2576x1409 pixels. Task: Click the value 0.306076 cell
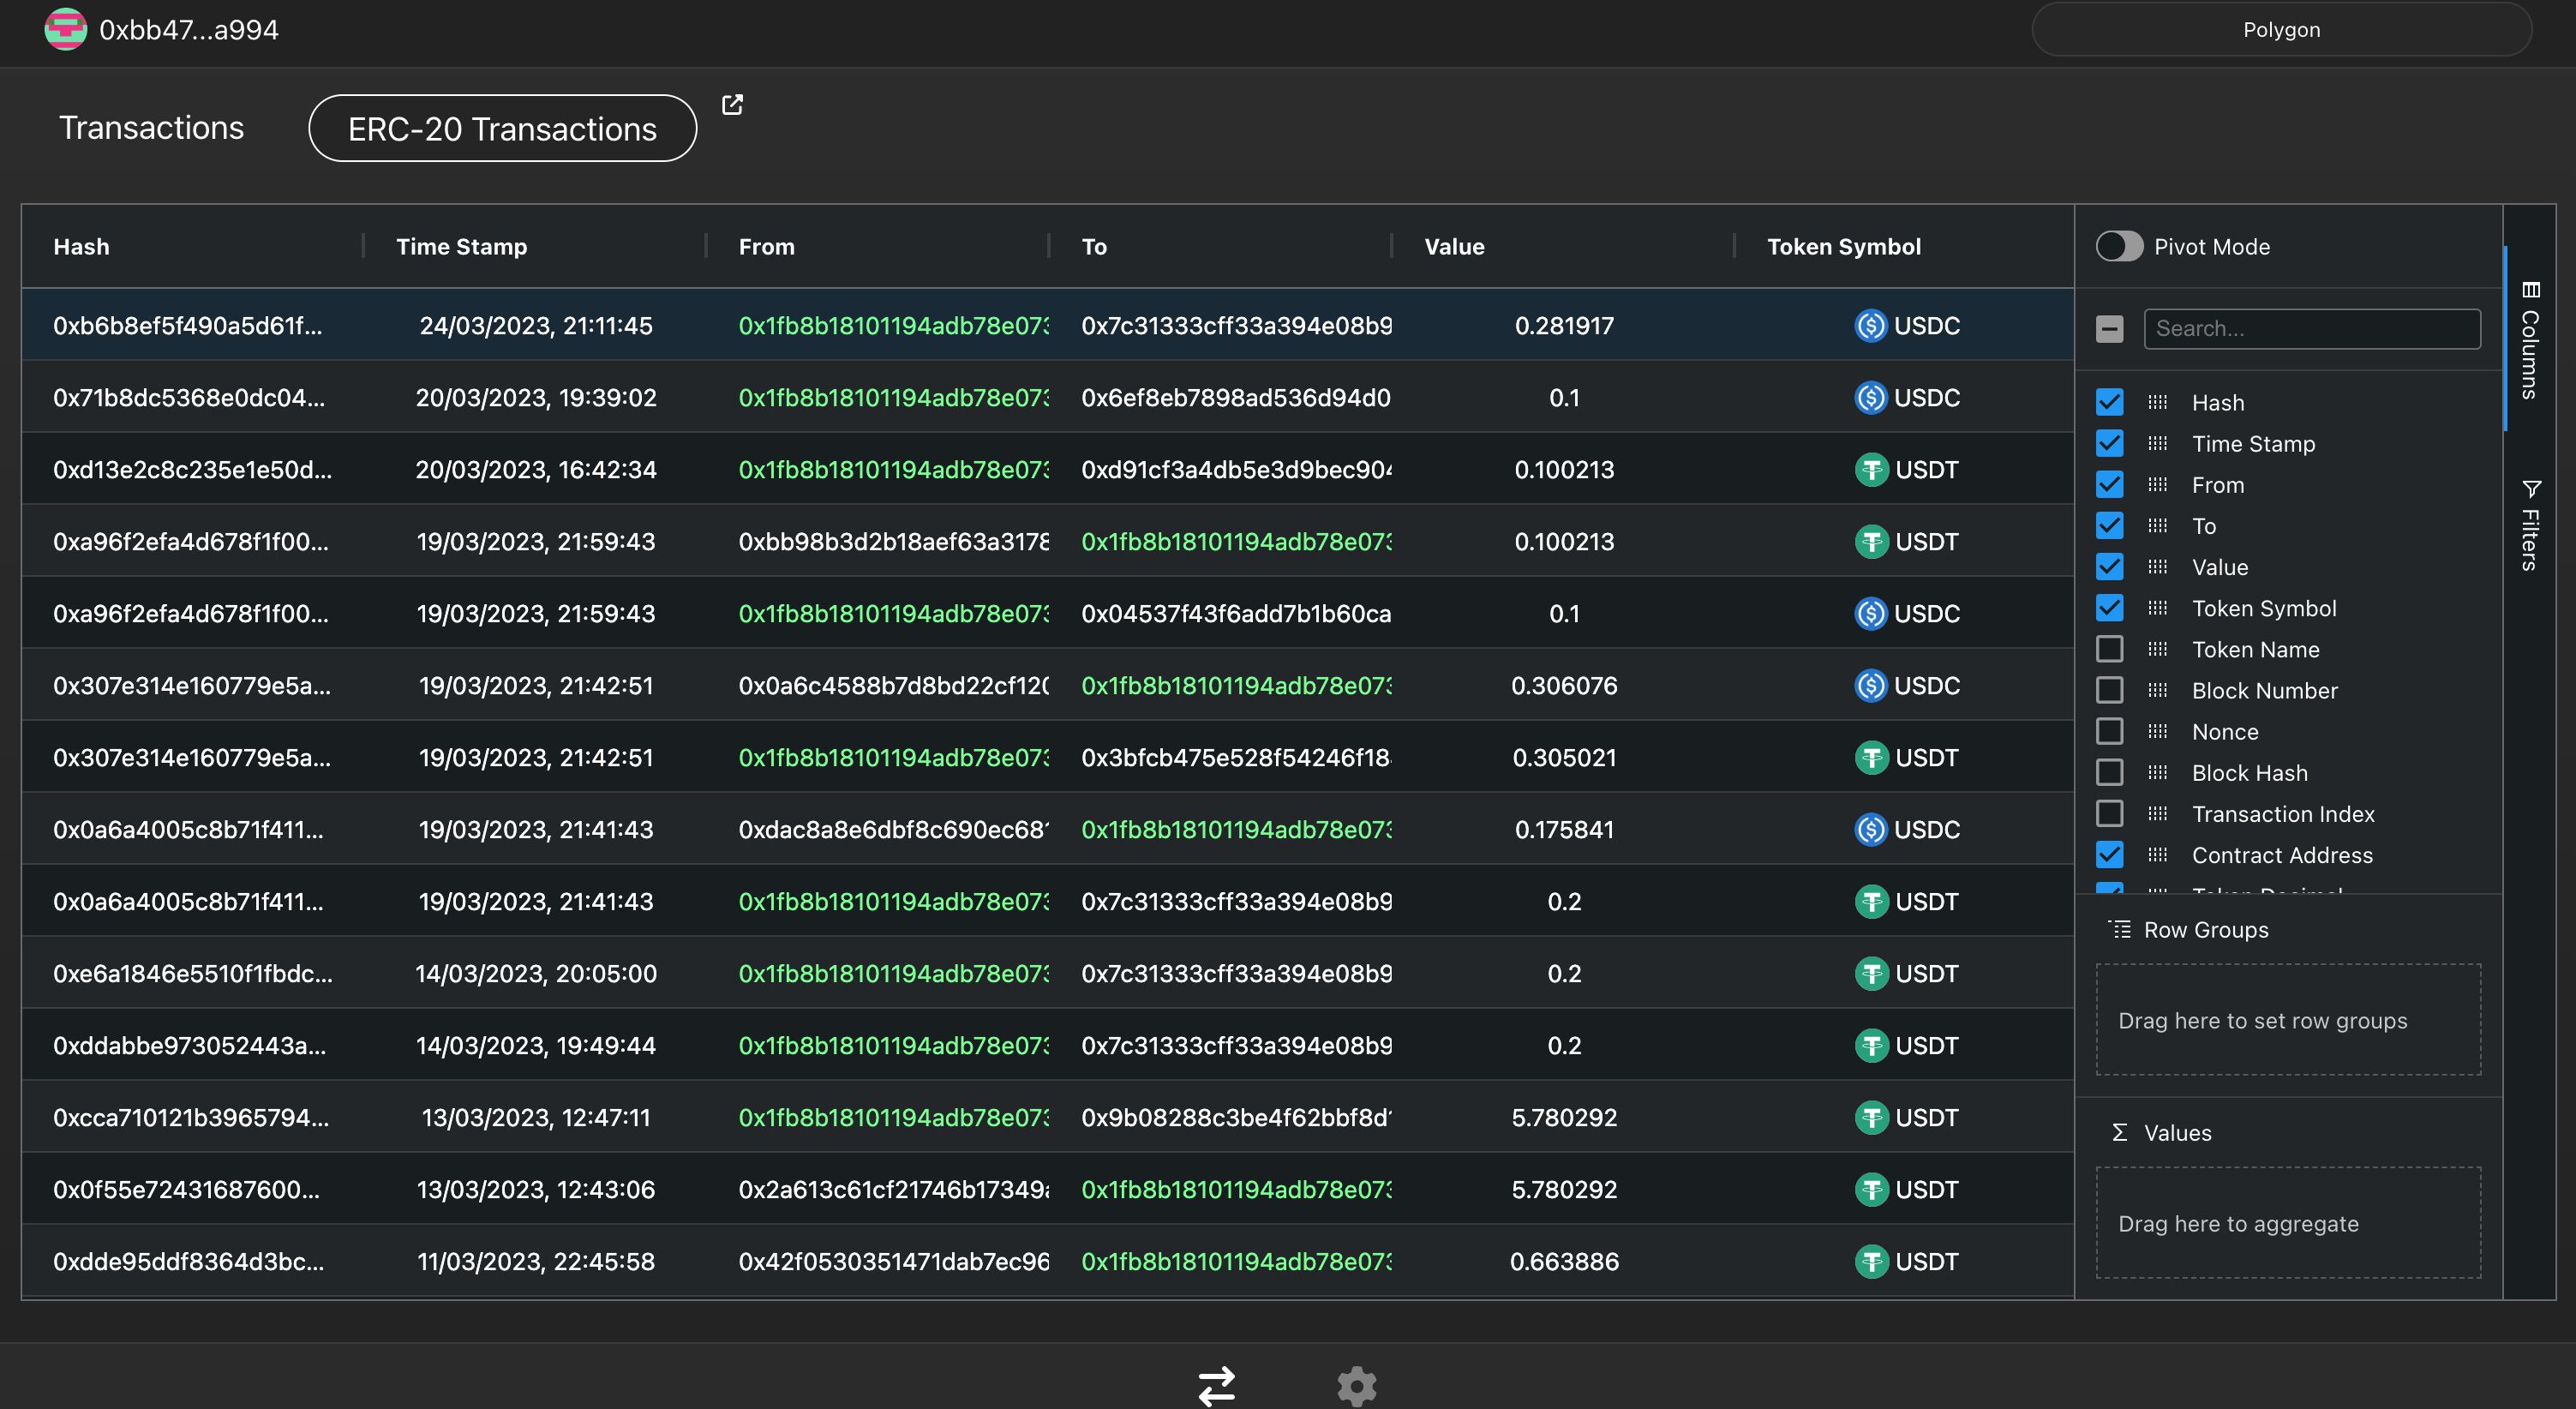(x=1564, y=685)
